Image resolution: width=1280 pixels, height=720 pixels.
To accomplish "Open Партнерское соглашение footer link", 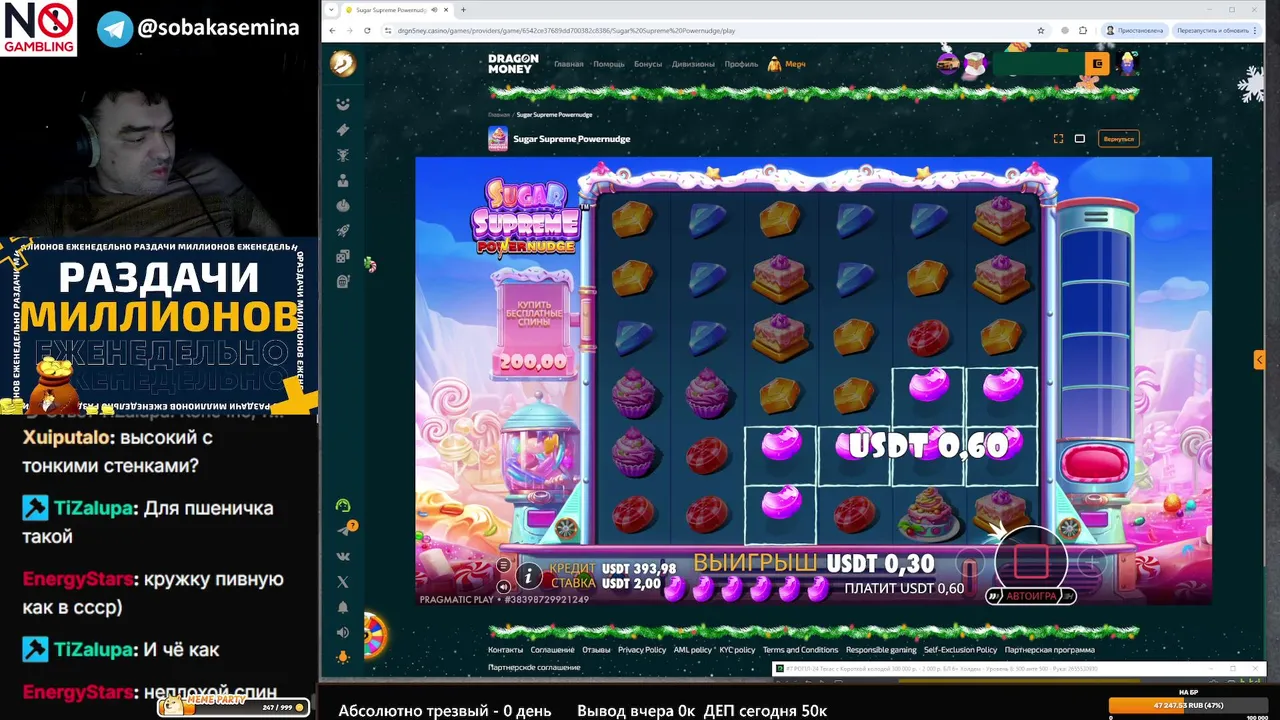I will point(534,667).
